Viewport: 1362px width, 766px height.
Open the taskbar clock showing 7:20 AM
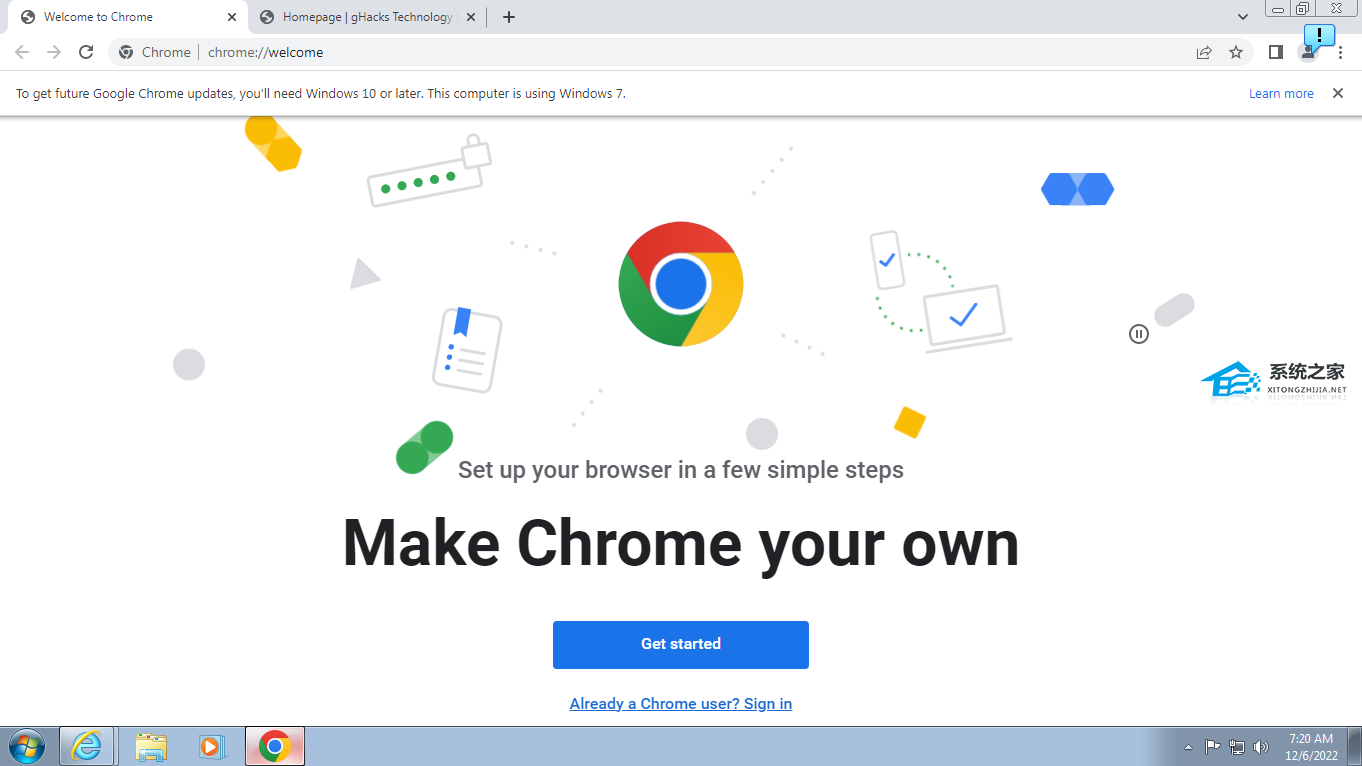pos(1311,747)
